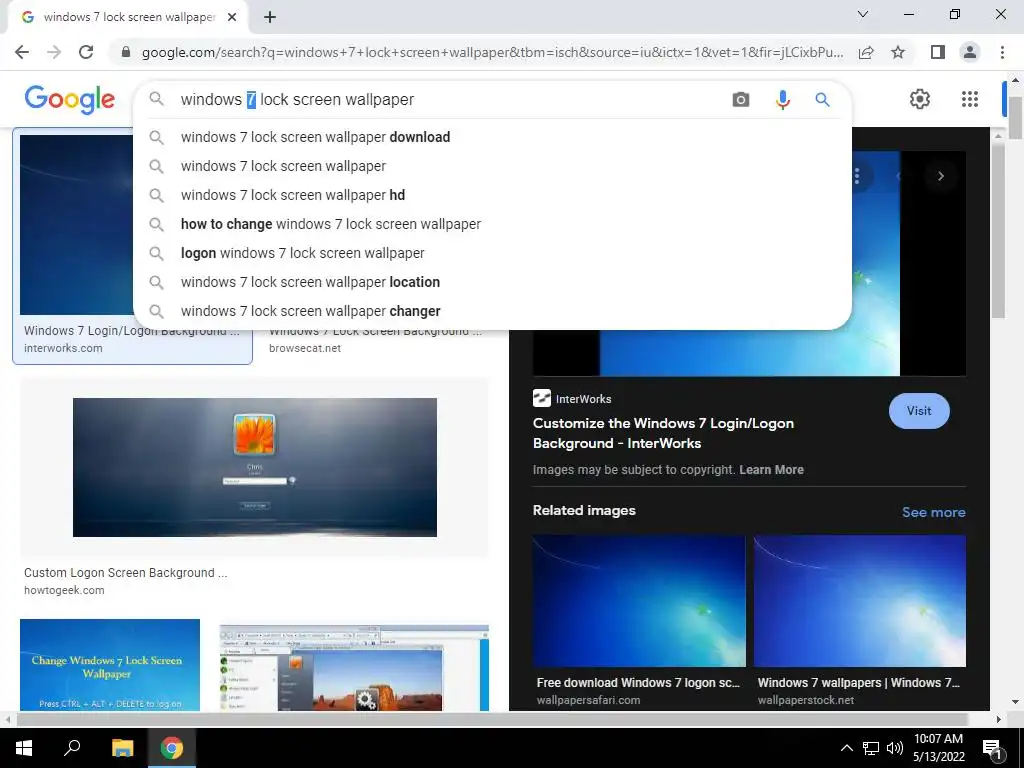Choose 'logon windows 7 lock screen wallpaper' suggestion
The height and width of the screenshot is (768, 1024).
pyautogui.click(x=492, y=253)
